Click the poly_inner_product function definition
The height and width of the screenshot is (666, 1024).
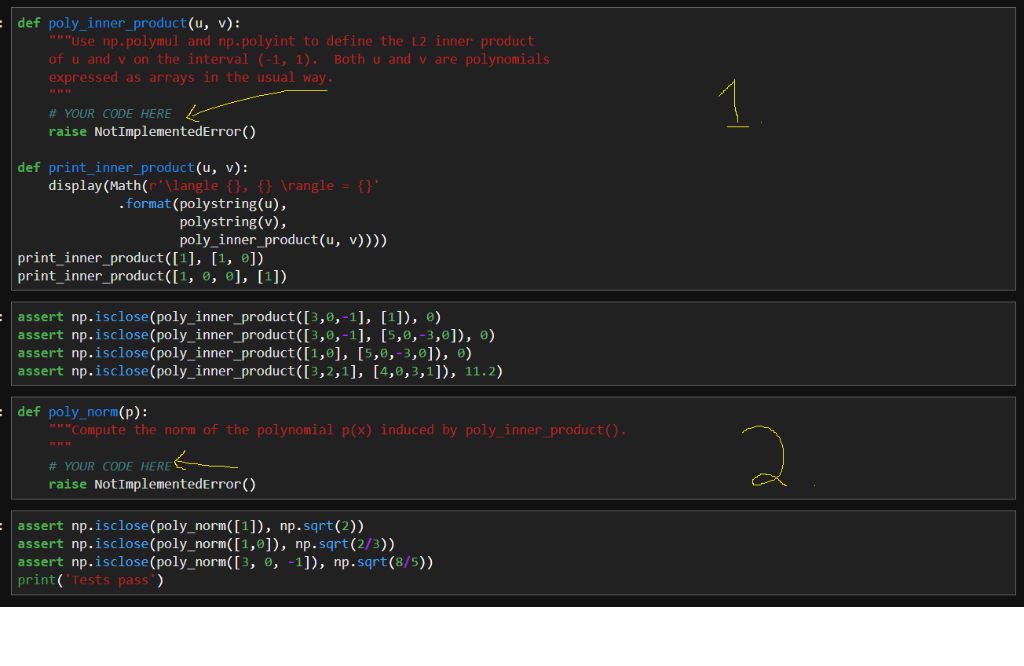(x=120, y=22)
